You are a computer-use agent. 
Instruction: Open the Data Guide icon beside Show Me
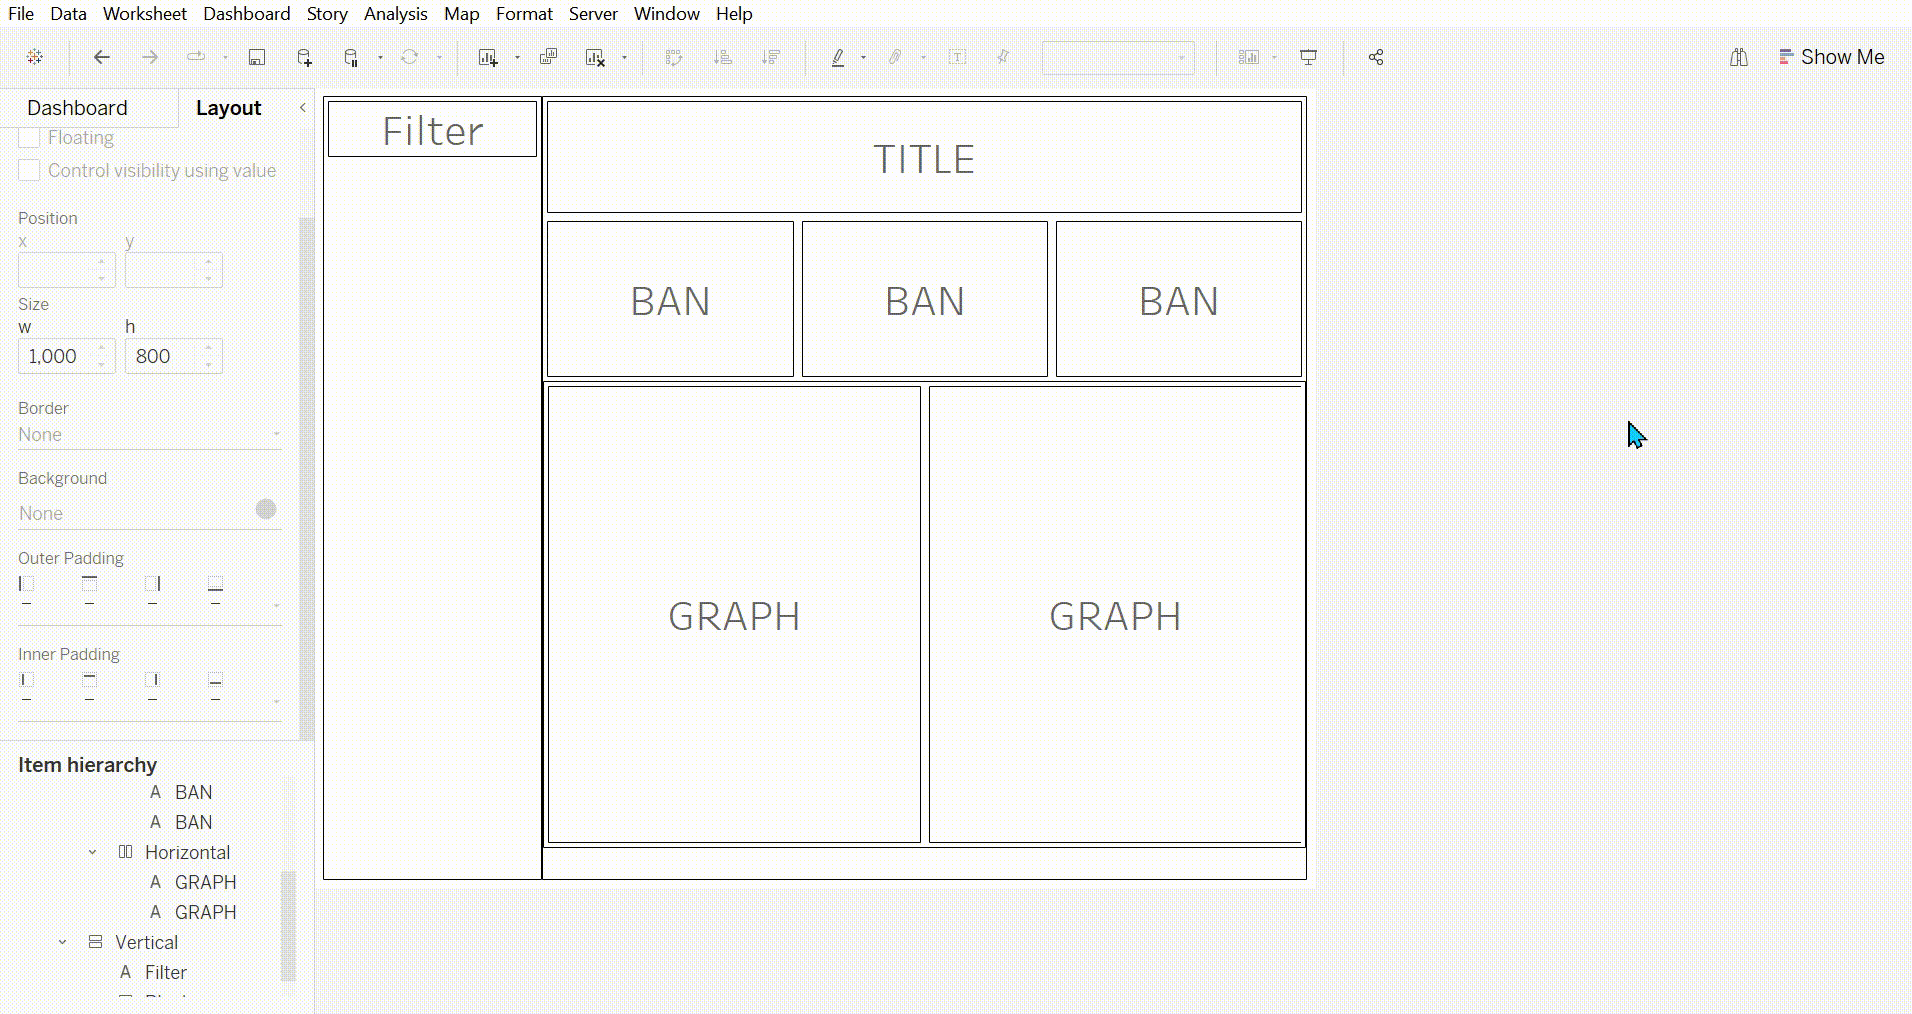(x=1739, y=57)
